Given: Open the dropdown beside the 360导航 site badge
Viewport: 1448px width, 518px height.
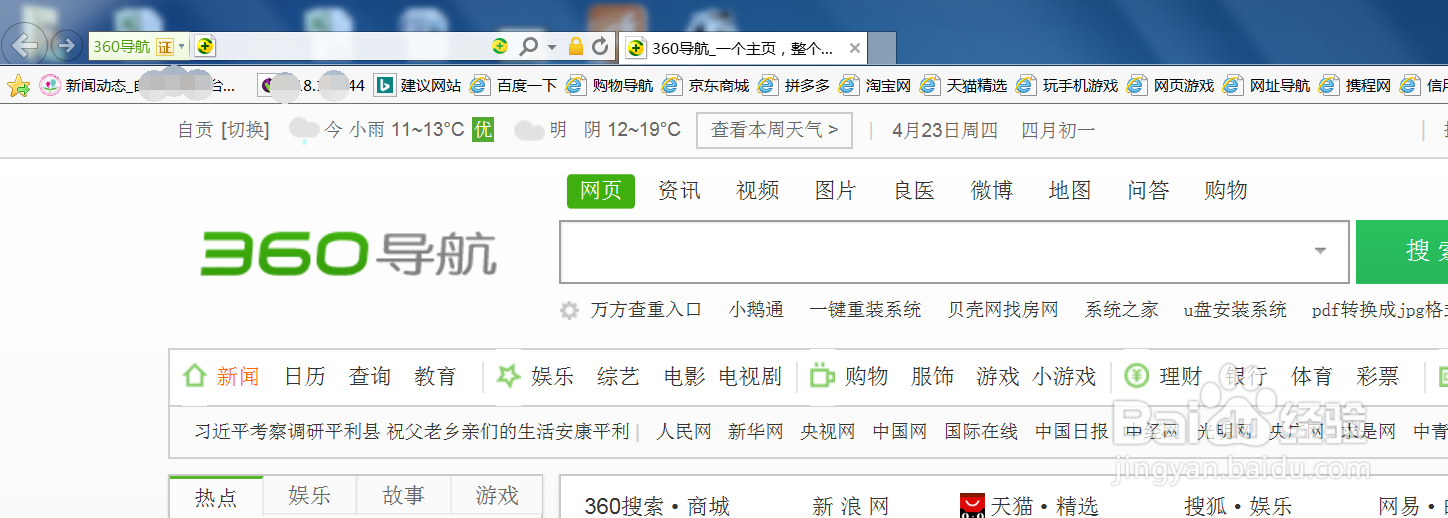Looking at the screenshot, I should click(x=181, y=47).
